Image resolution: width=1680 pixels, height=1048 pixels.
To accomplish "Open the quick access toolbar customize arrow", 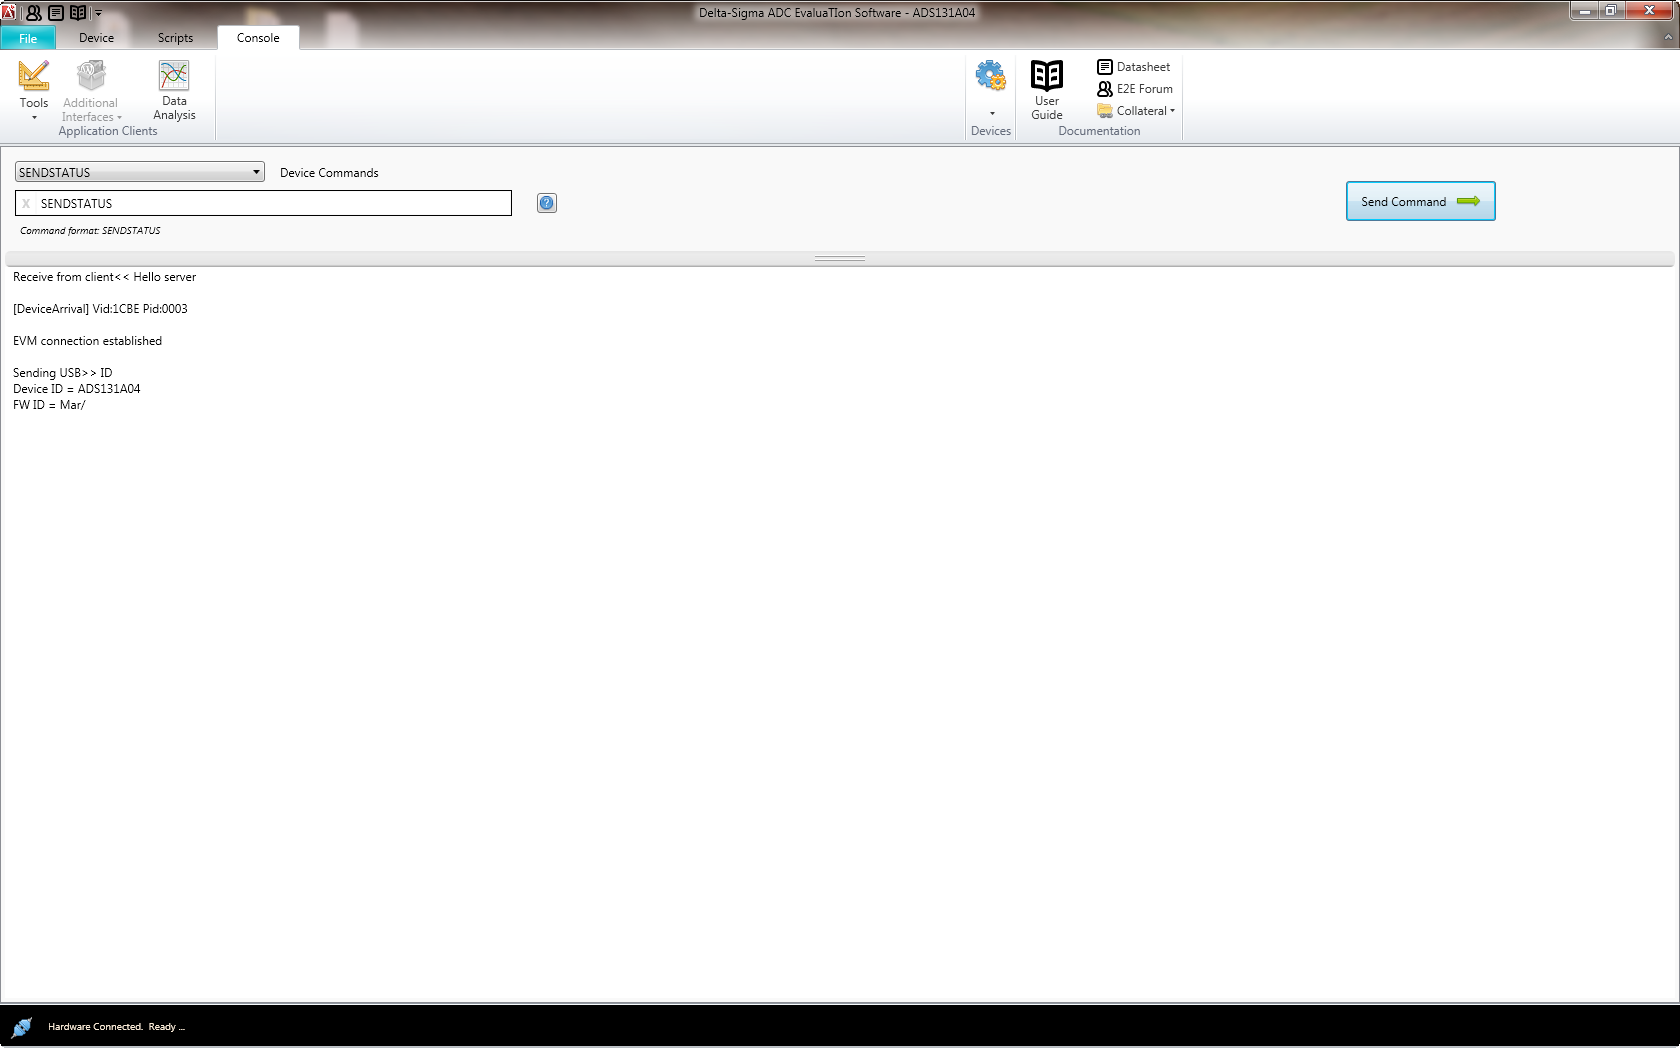I will pyautogui.click(x=98, y=13).
